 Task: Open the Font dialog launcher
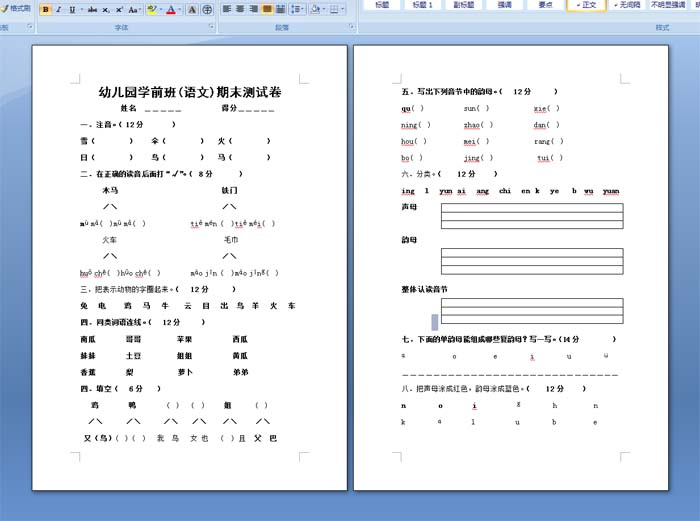click(211, 27)
